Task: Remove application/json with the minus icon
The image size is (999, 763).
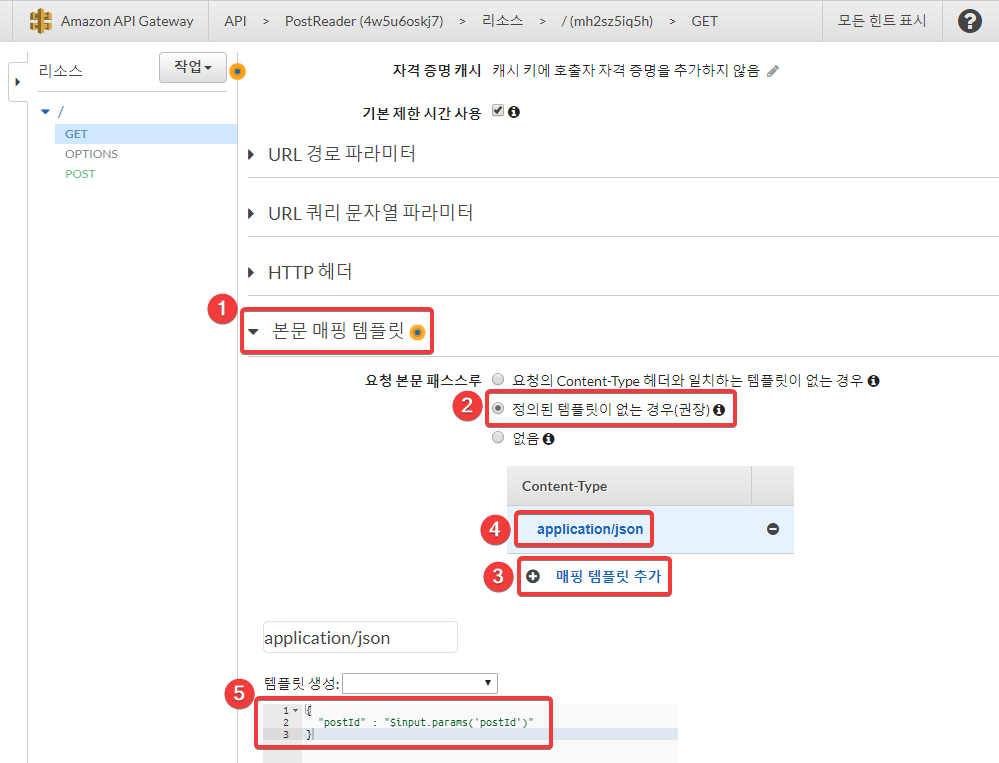Action: tap(773, 529)
